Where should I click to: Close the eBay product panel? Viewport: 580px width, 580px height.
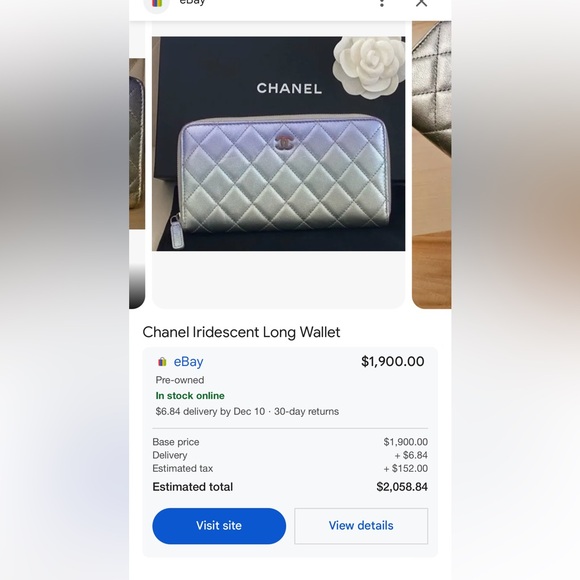point(421,3)
